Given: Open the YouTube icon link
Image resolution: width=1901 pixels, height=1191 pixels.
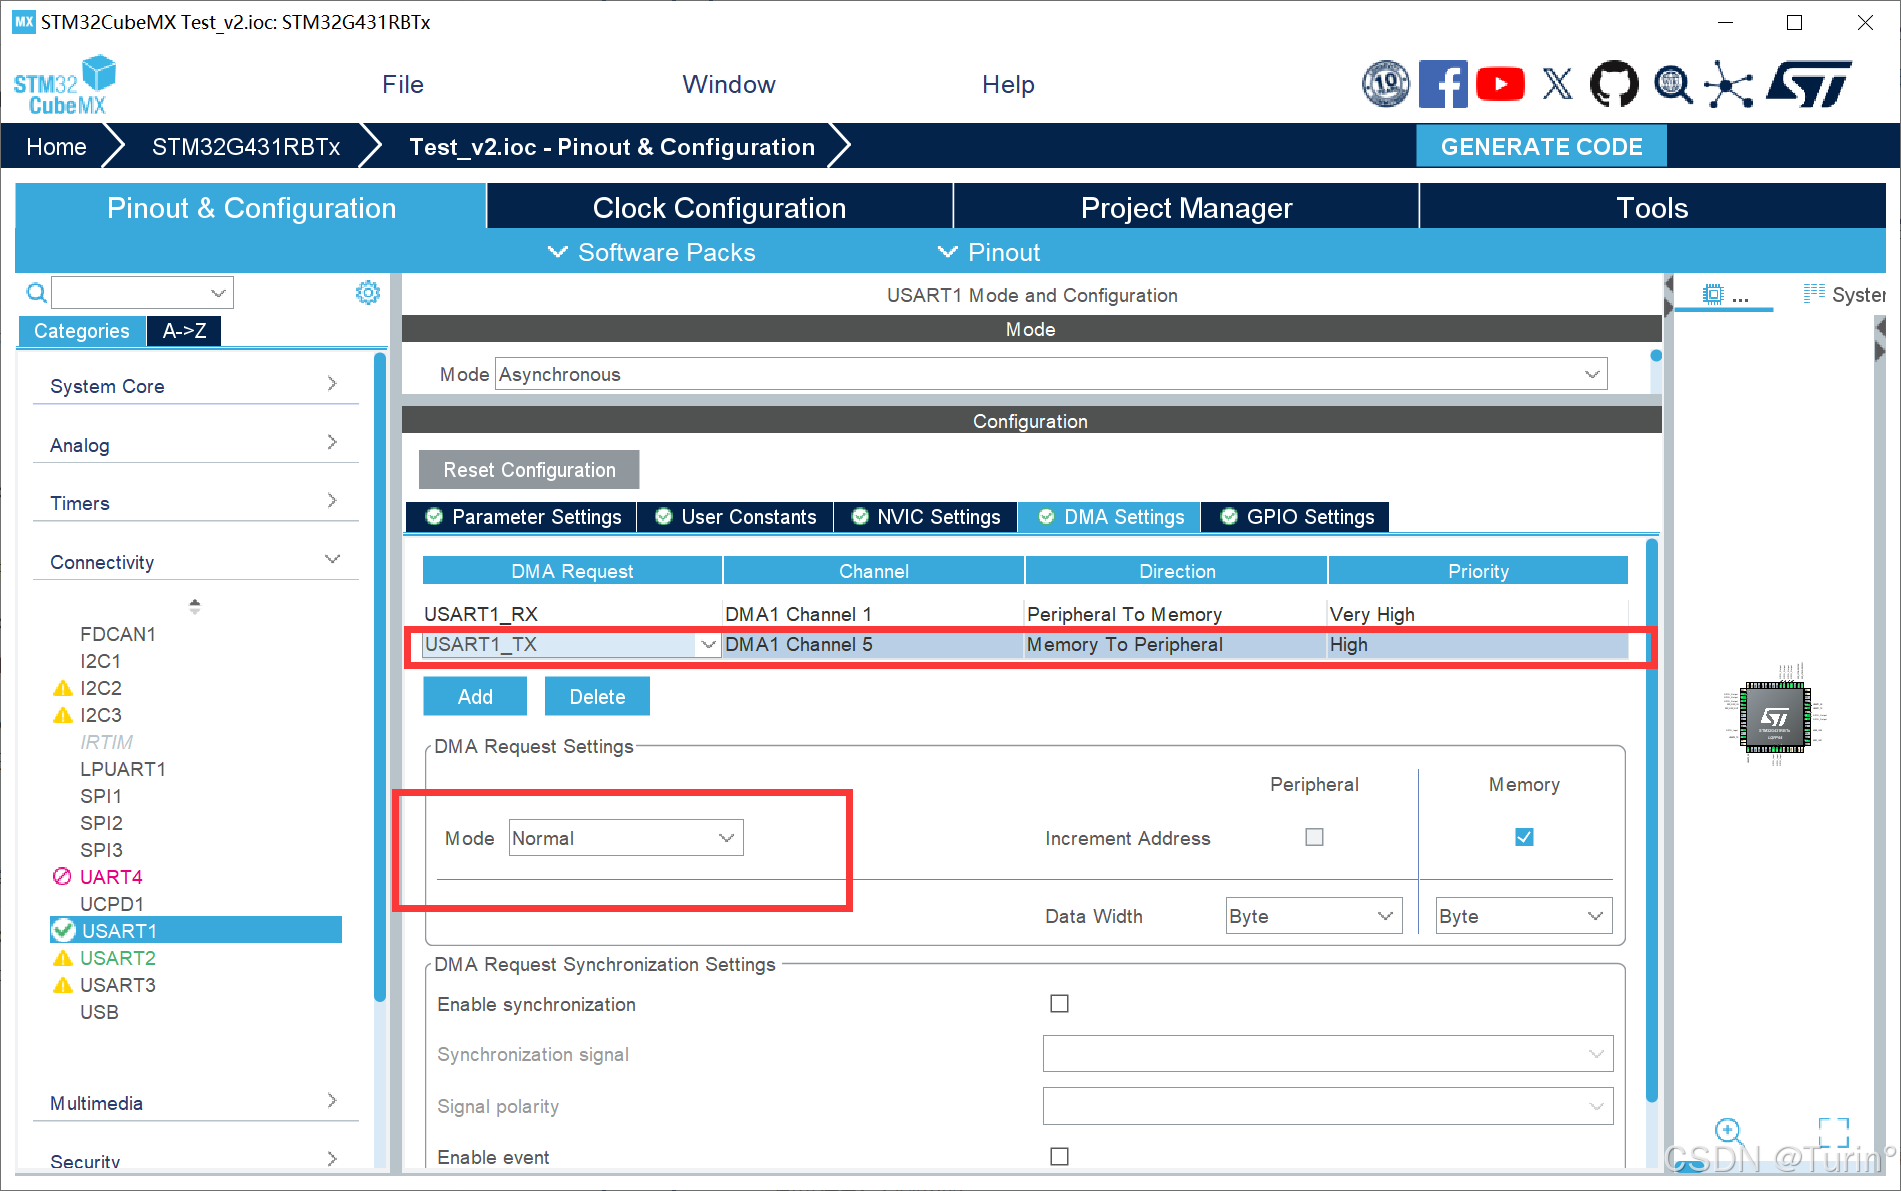Looking at the screenshot, I should tap(1500, 84).
